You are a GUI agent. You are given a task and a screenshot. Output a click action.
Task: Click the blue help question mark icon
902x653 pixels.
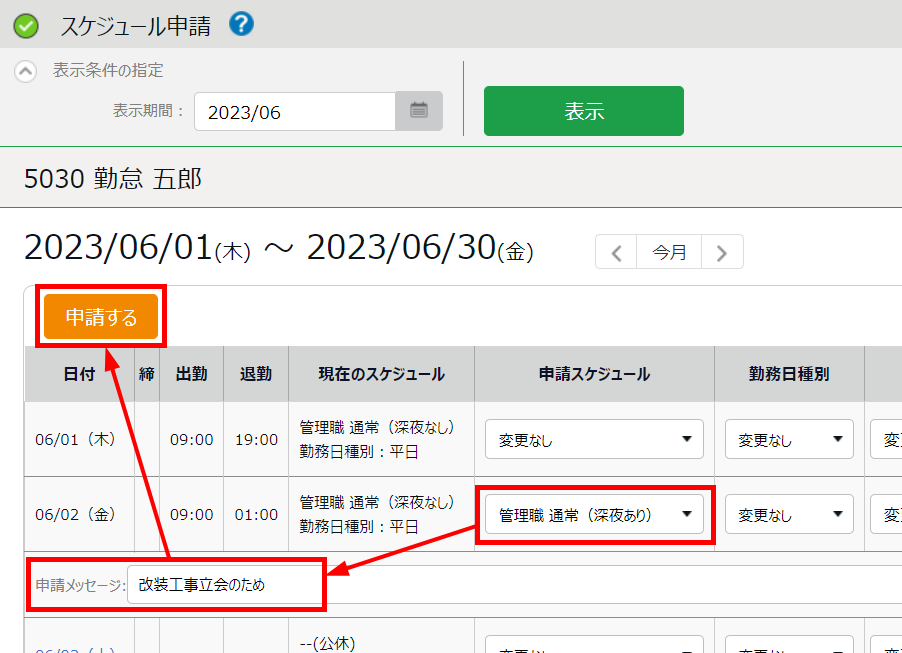click(241, 24)
